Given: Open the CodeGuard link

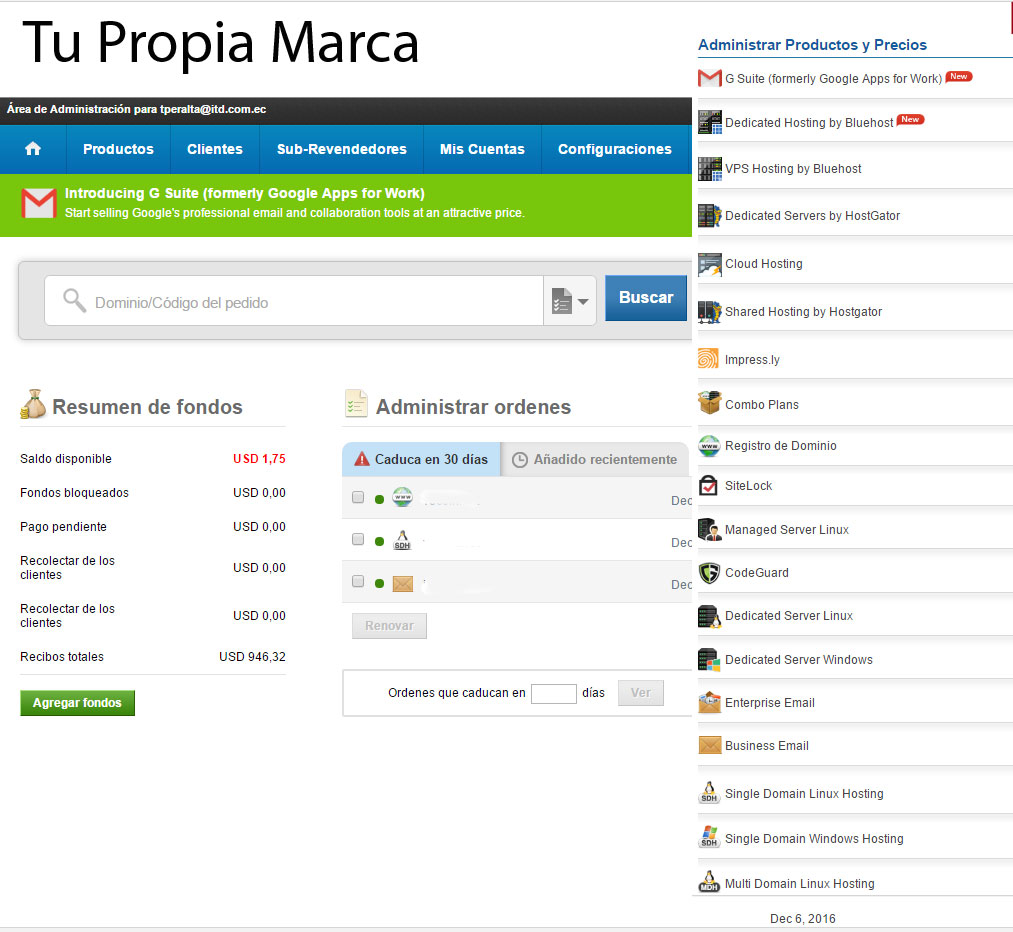Looking at the screenshot, I should coord(757,573).
